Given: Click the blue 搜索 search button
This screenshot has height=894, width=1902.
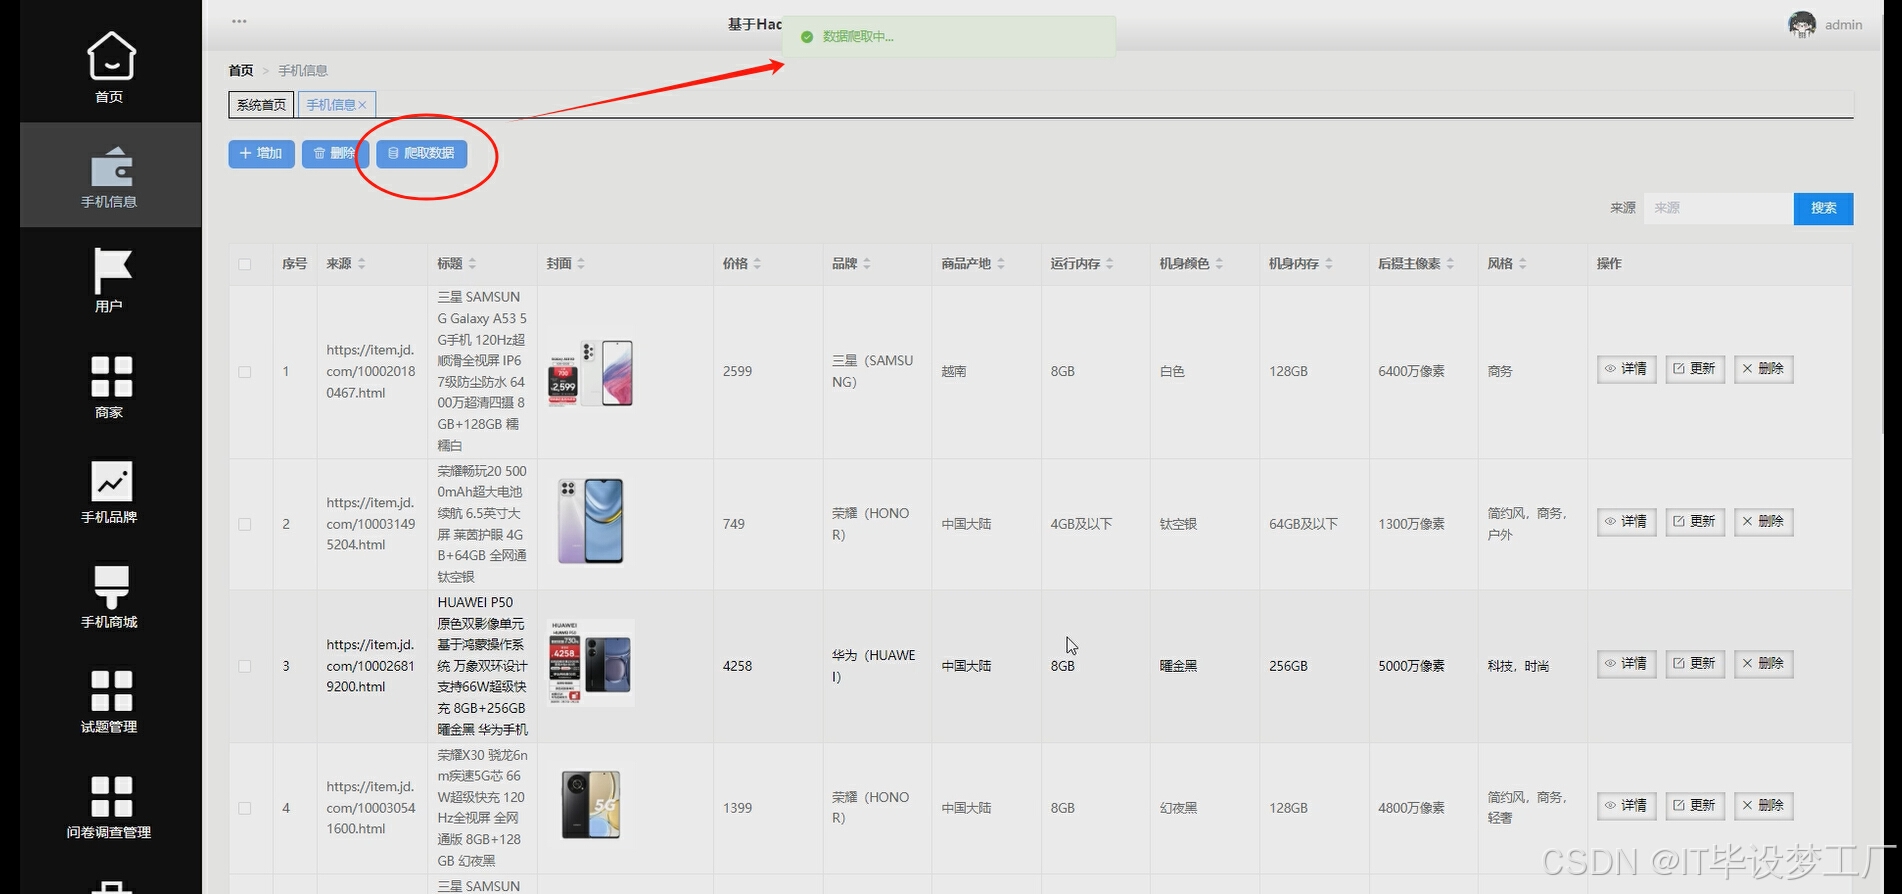Looking at the screenshot, I should coord(1823,209).
